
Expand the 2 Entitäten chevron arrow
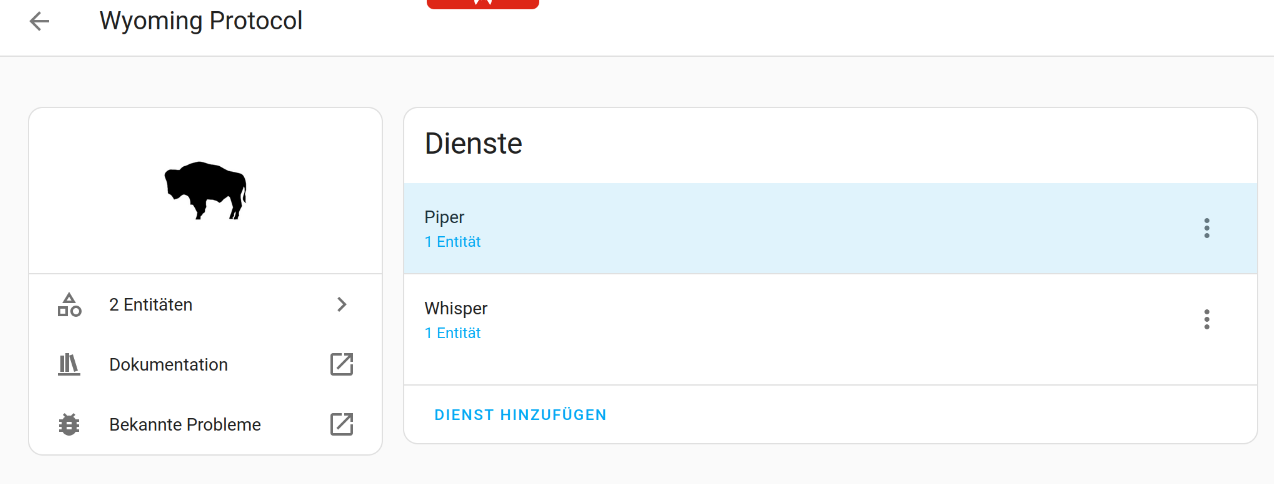pyautogui.click(x=342, y=305)
